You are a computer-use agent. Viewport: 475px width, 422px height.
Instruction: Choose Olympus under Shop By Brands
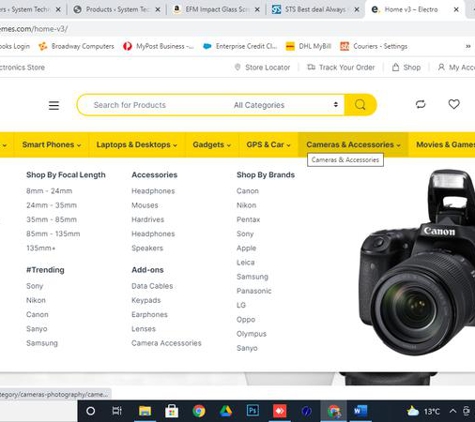pyautogui.click(x=252, y=334)
